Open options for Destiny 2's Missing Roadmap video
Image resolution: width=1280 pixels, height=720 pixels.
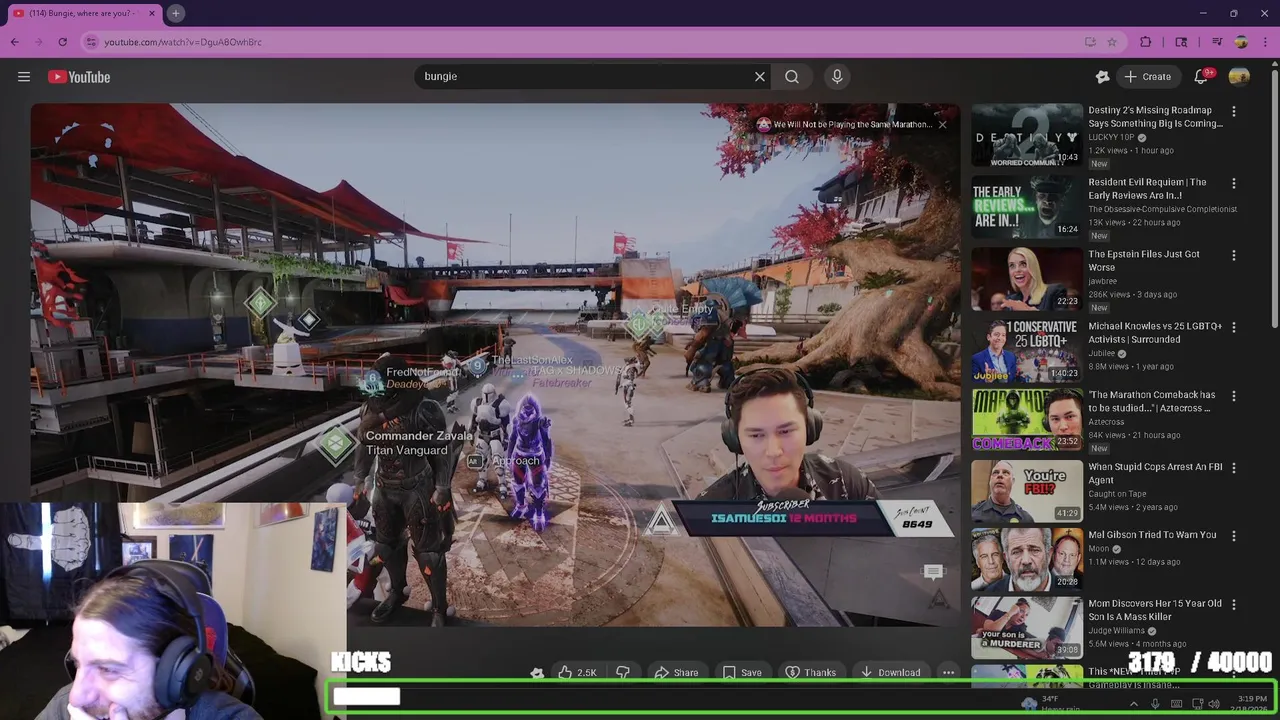point(1233,112)
